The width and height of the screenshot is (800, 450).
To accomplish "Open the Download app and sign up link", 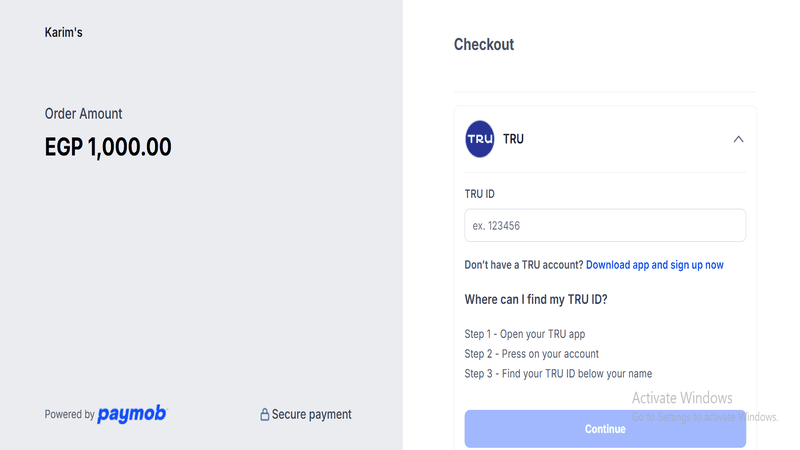I will (655, 265).
